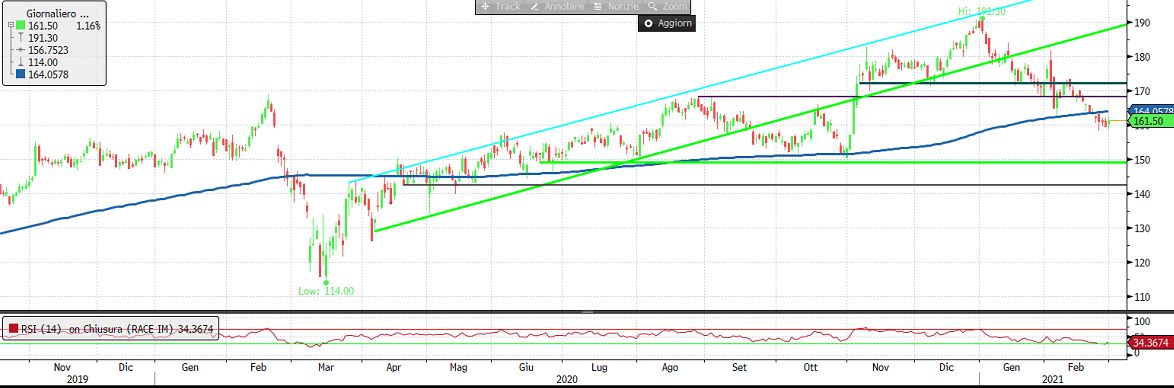This screenshot has height=388, width=1174.
Task: Open the Notizie news overlay
Action: [x=616, y=6]
